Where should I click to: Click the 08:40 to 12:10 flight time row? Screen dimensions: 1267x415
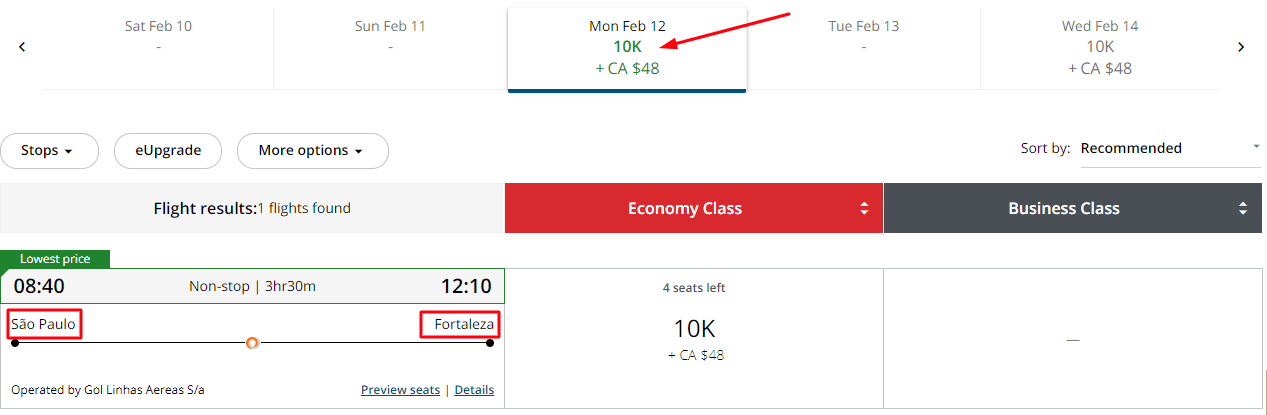252,286
